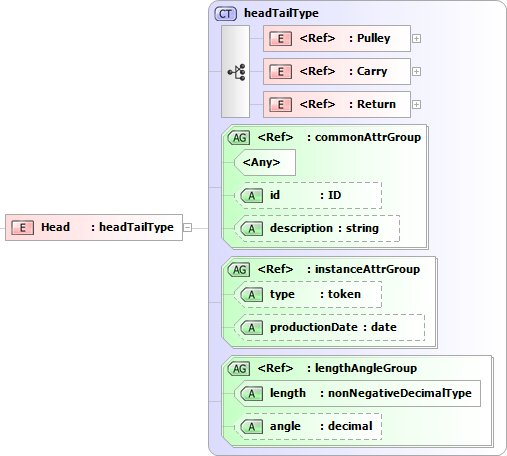Click the E icon of Pulley reference
Screen dimensions: 507x456
coord(280,38)
